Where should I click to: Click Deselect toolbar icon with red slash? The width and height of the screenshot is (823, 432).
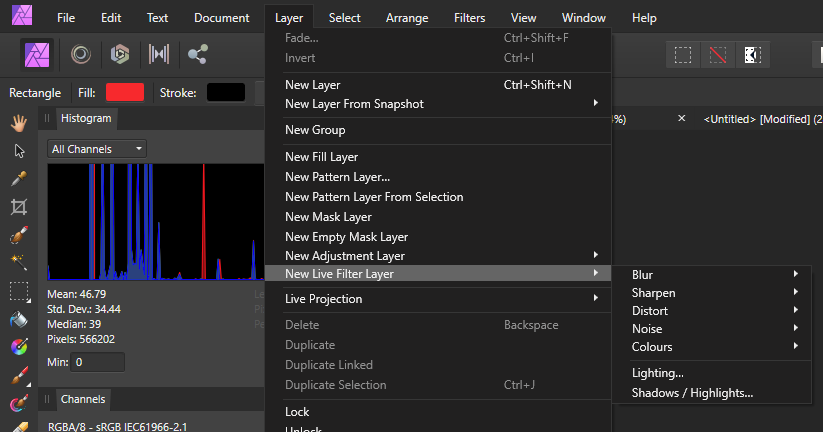point(718,55)
